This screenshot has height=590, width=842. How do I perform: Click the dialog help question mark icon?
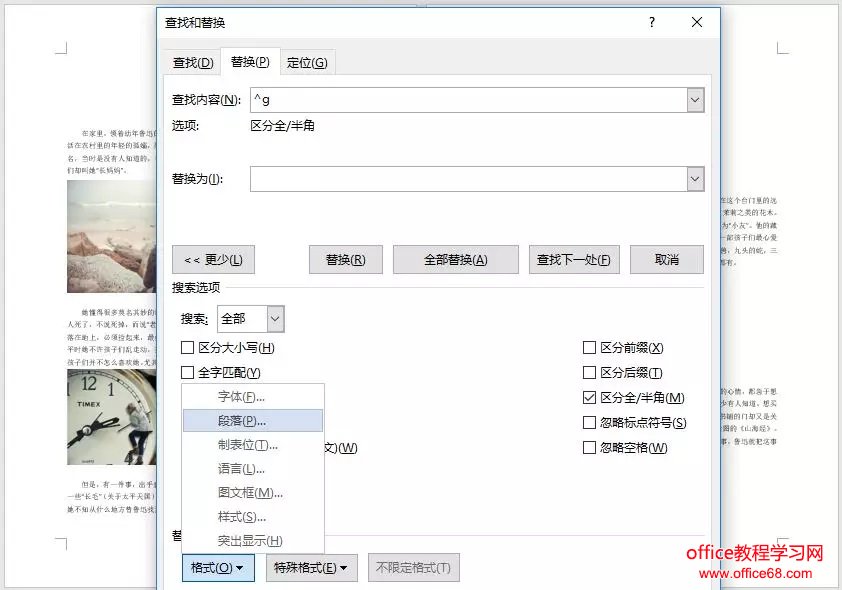pyautogui.click(x=652, y=22)
